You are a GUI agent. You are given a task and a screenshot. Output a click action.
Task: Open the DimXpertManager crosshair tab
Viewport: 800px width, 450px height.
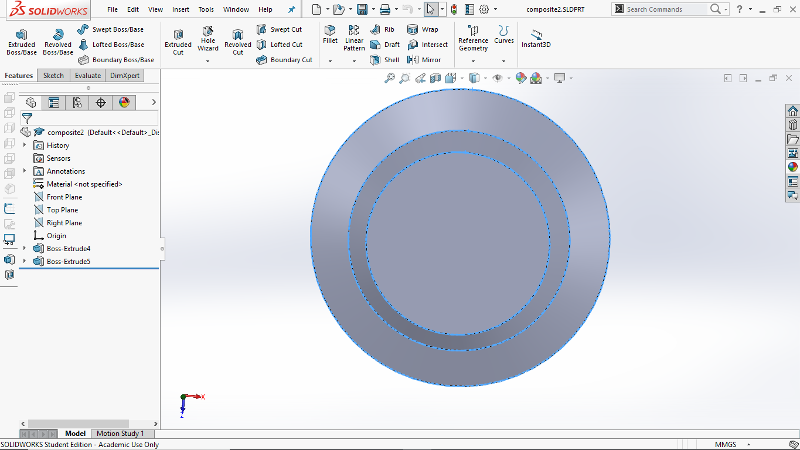(x=101, y=103)
